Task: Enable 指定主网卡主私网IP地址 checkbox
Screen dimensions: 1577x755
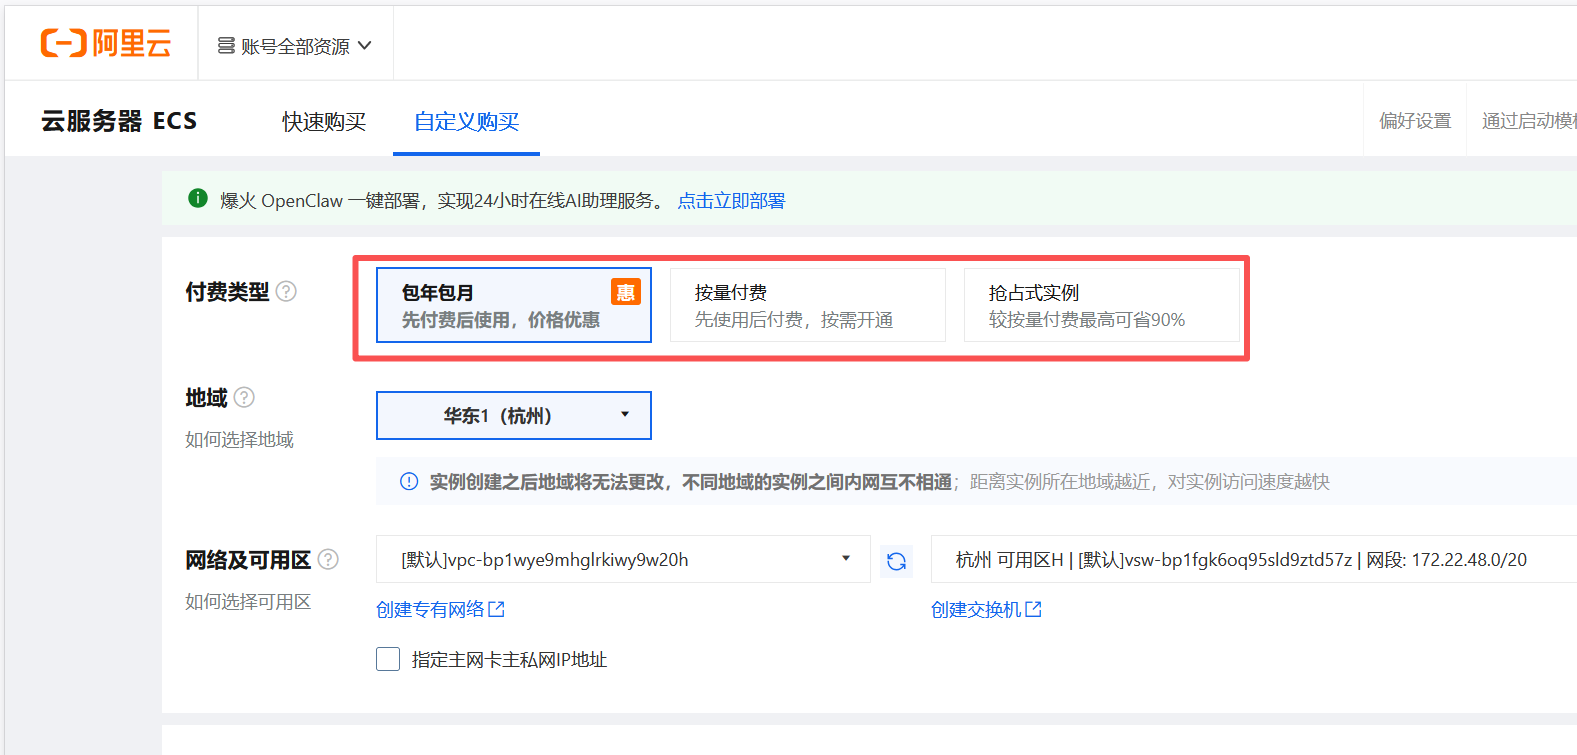Action: point(388,659)
